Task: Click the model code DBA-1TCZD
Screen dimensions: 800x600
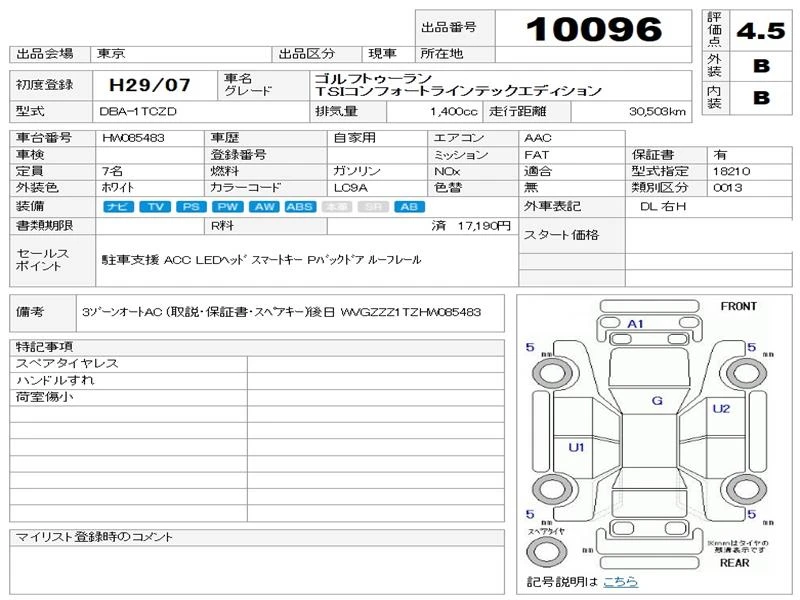Action: pyautogui.click(x=138, y=112)
